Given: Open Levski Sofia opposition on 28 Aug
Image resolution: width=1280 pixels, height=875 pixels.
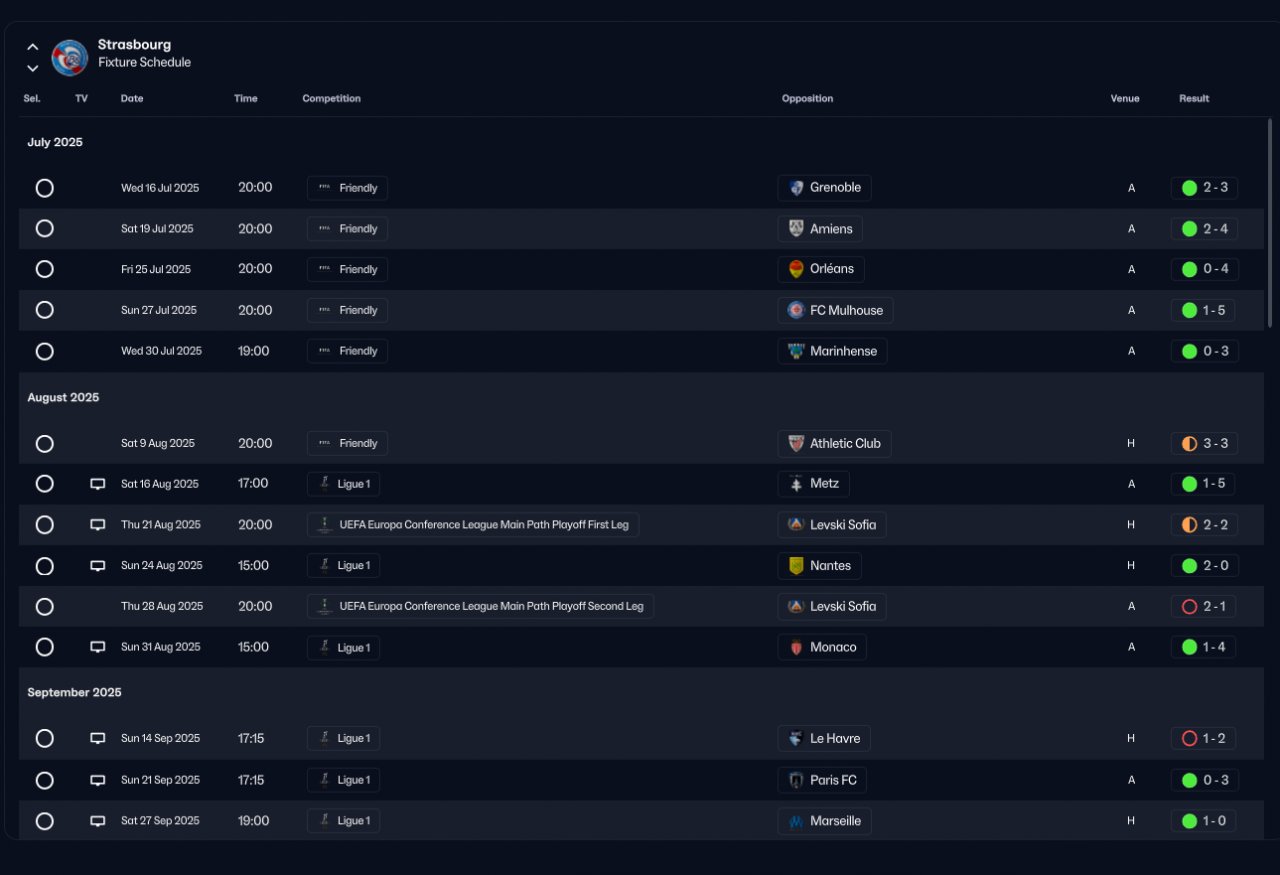Looking at the screenshot, I should pyautogui.click(x=832, y=606).
